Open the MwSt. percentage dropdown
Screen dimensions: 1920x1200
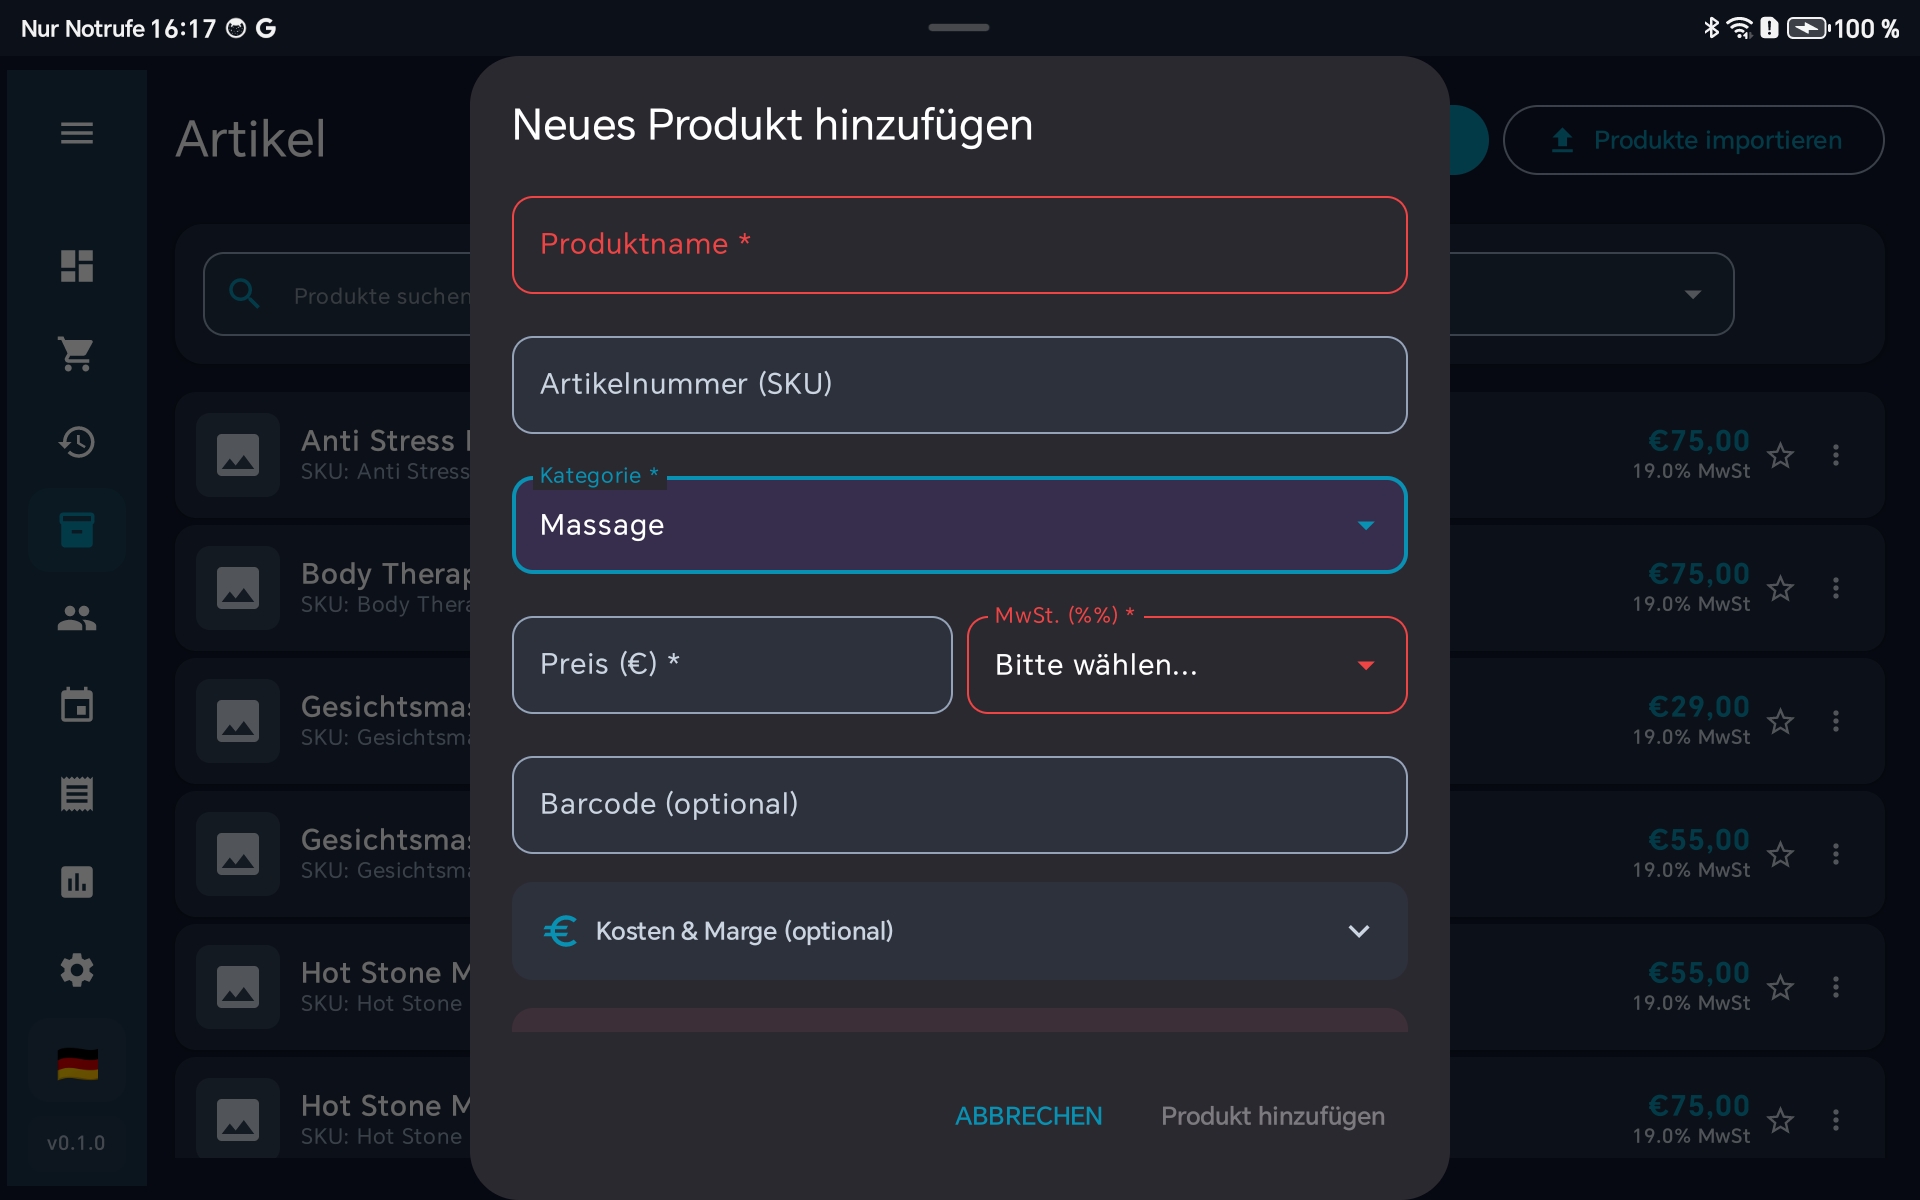(1186, 664)
